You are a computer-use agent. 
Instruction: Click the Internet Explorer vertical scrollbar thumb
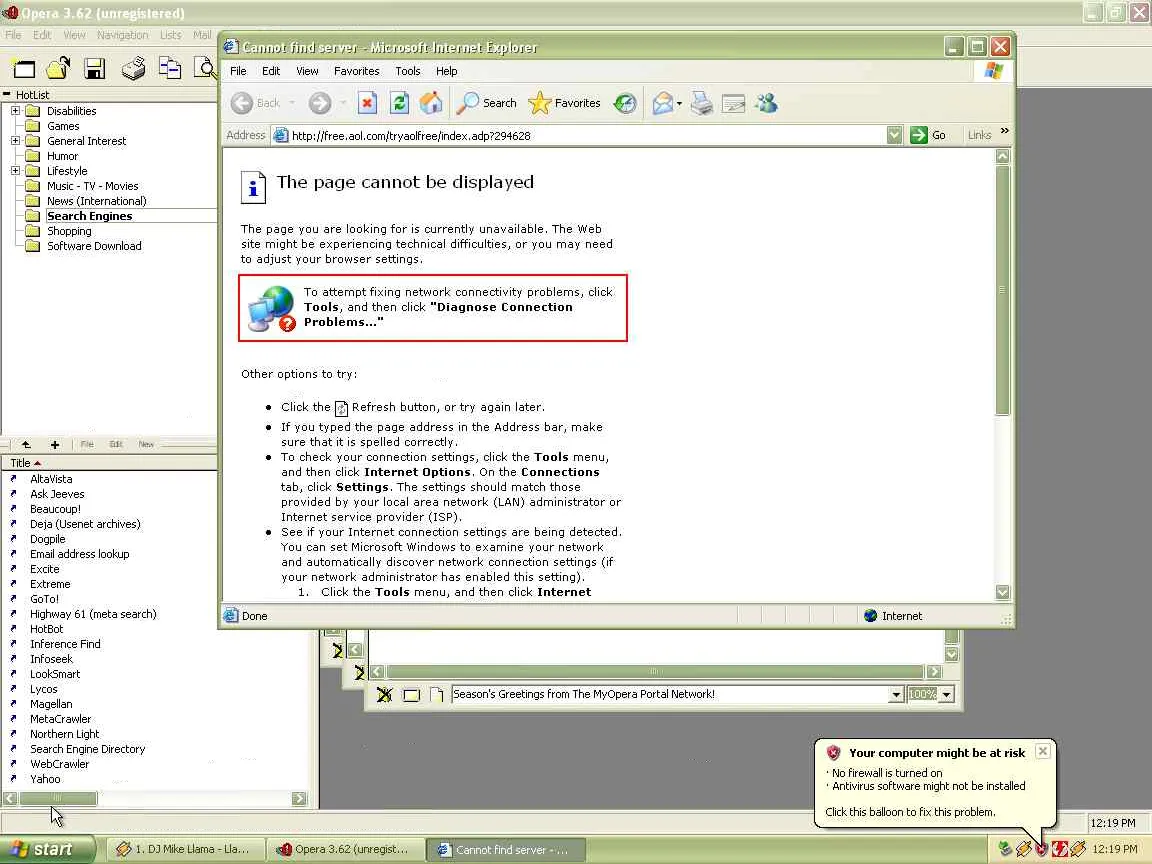pyautogui.click(x=1002, y=290)
